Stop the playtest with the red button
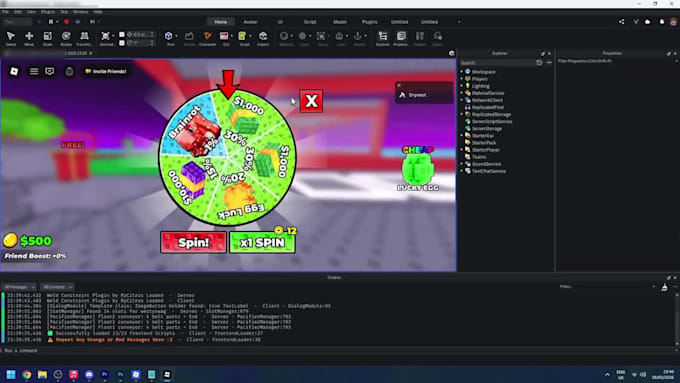 pos(66,22)
